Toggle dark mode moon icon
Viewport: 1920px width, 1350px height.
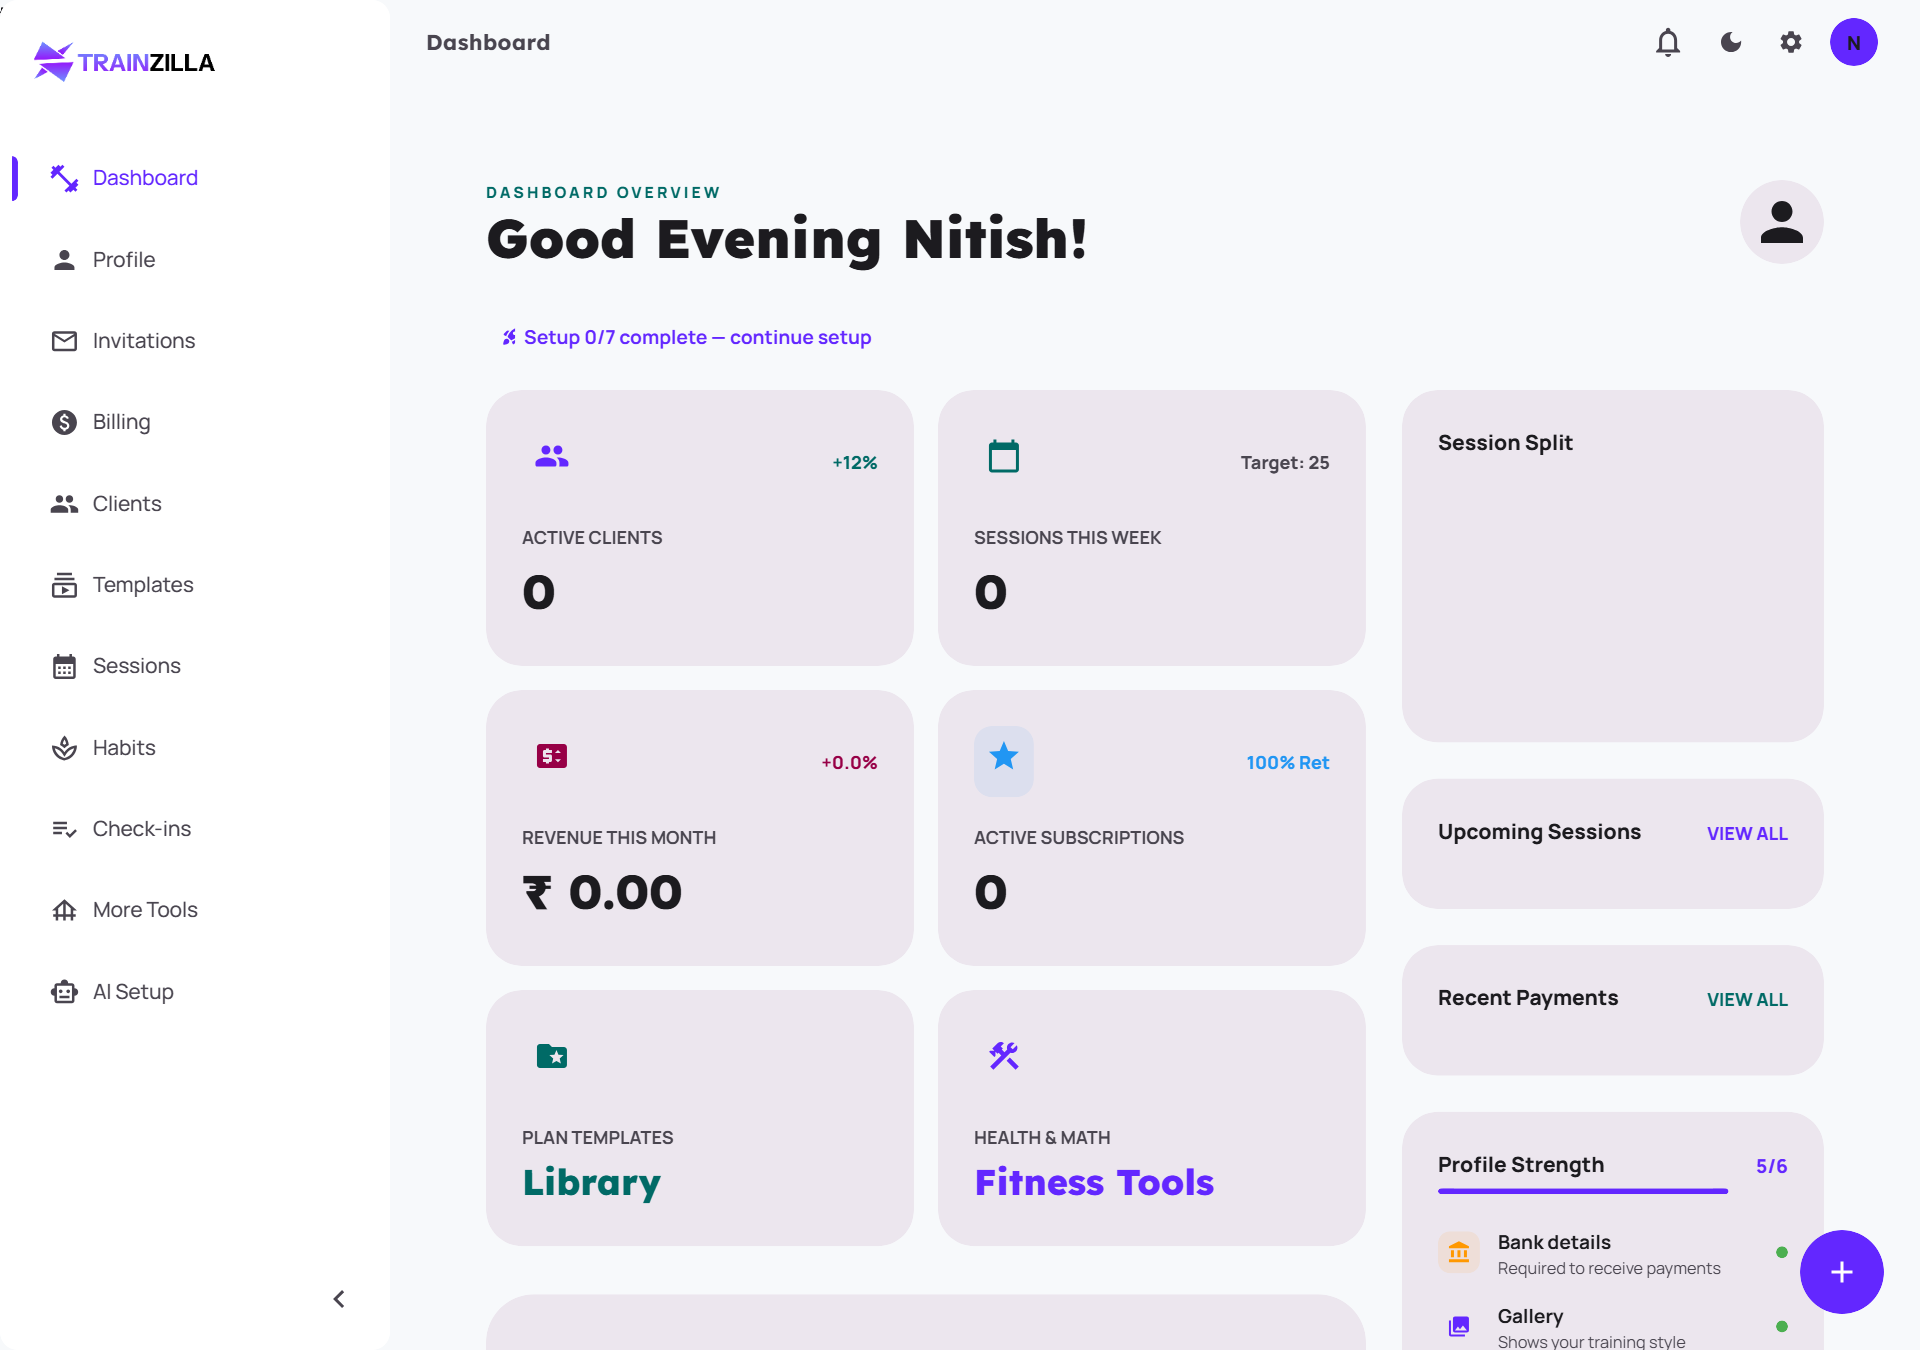pyautogui.click(x=1731, y=43)
